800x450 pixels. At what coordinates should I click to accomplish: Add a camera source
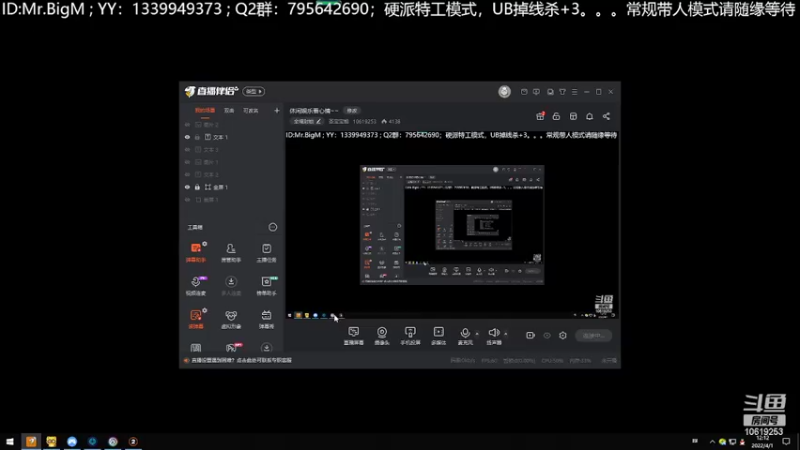point(382,336)
